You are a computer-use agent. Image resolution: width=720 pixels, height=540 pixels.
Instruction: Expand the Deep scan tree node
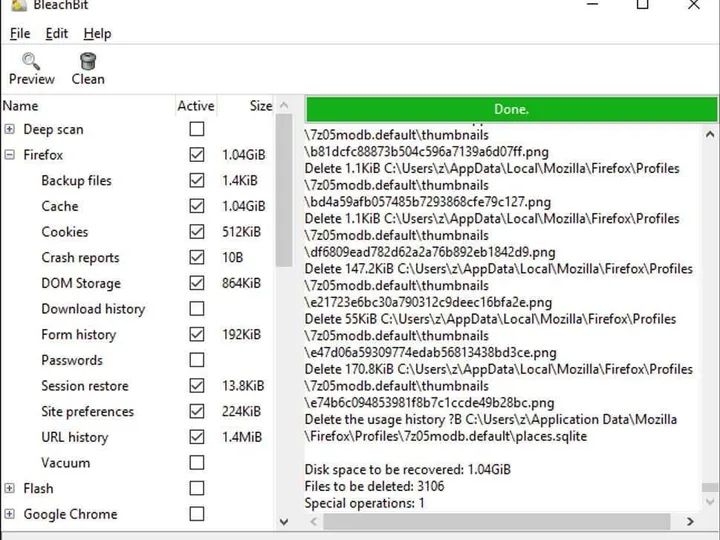tap(9, 129)
